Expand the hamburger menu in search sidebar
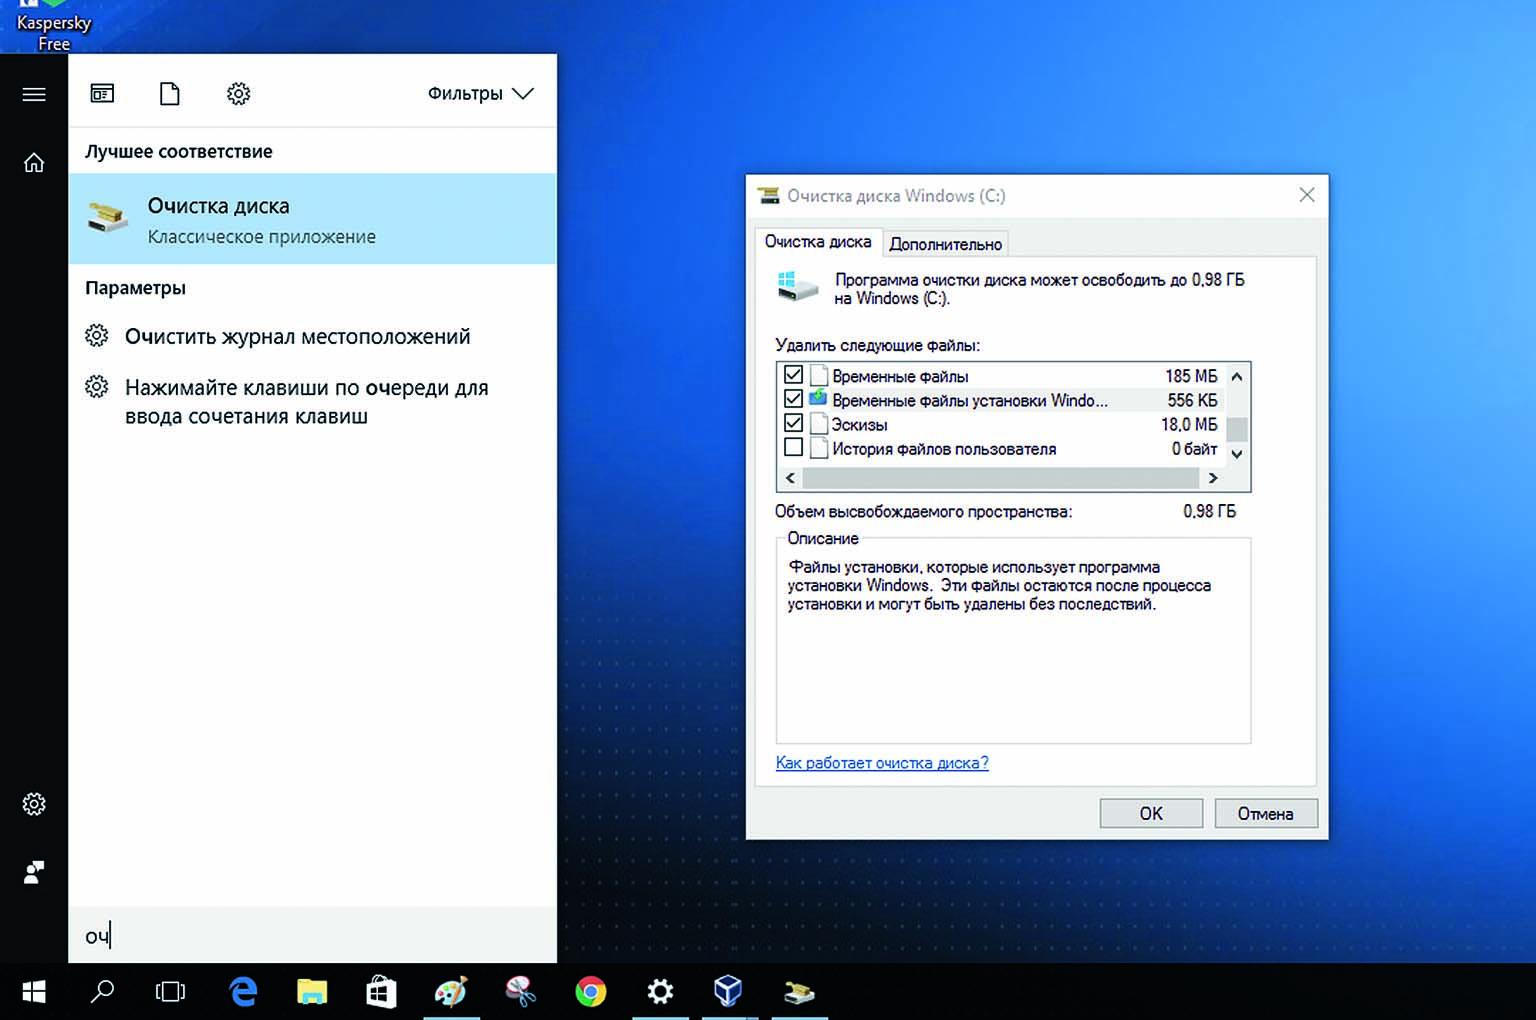Viewport: 1536px width, 1020px height. point(34,95)
